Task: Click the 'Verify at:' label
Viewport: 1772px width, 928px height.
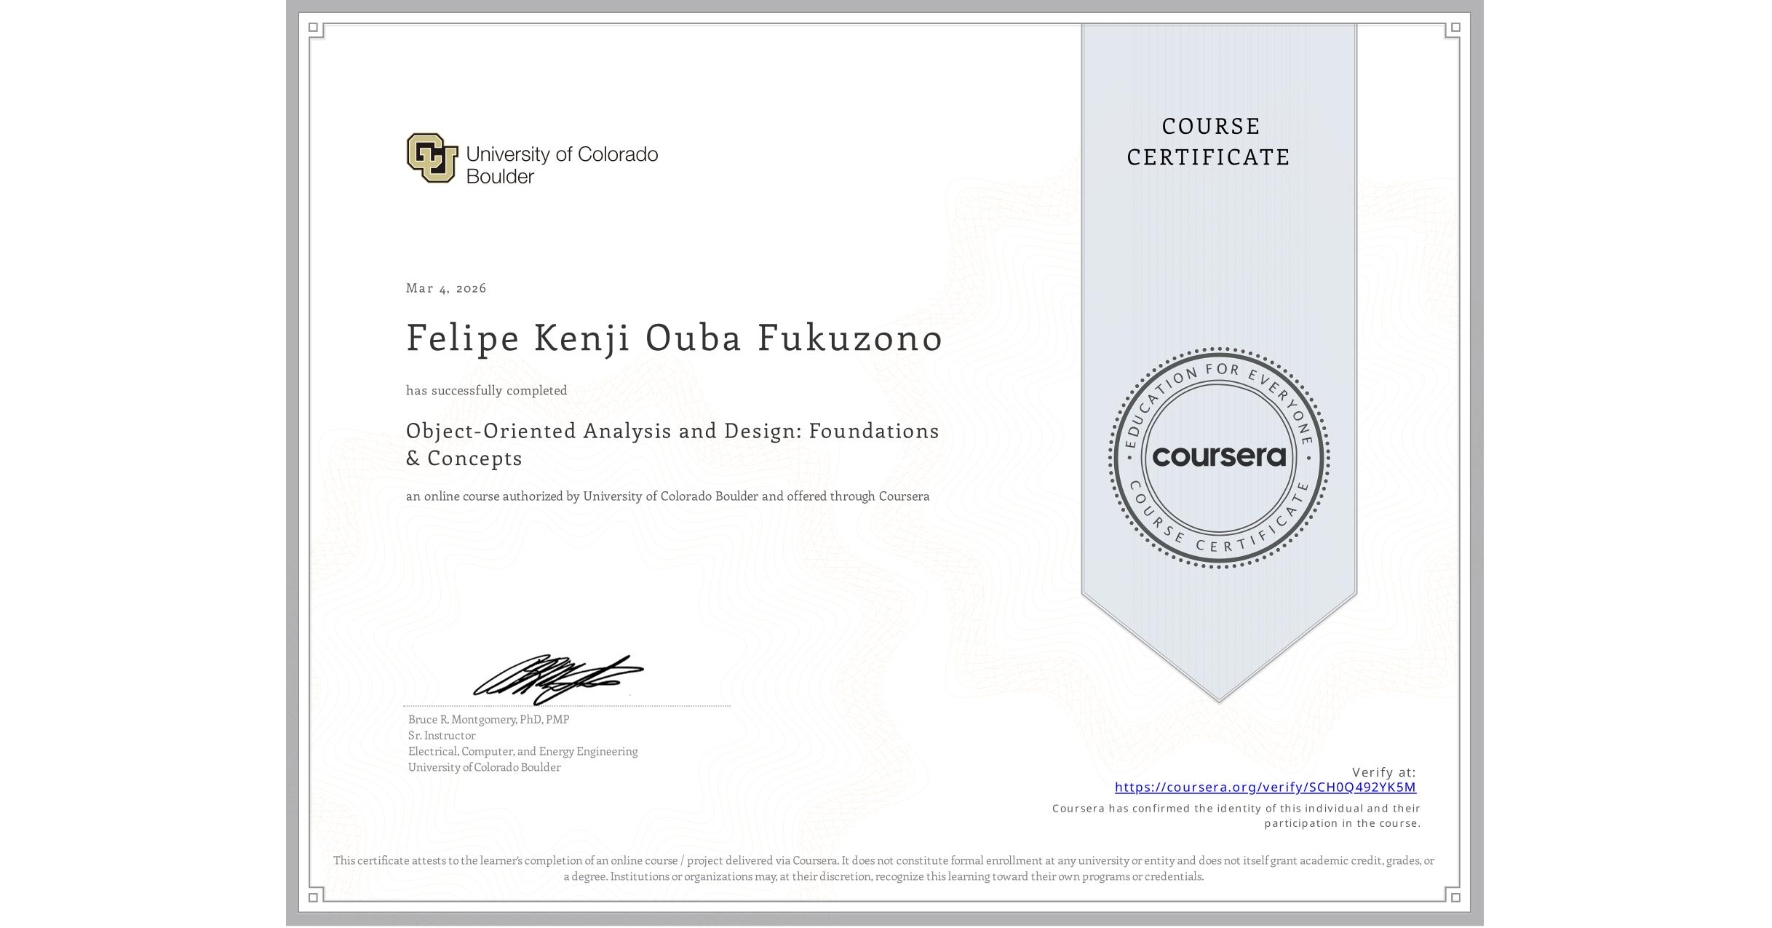Action: coord(1384,772)
